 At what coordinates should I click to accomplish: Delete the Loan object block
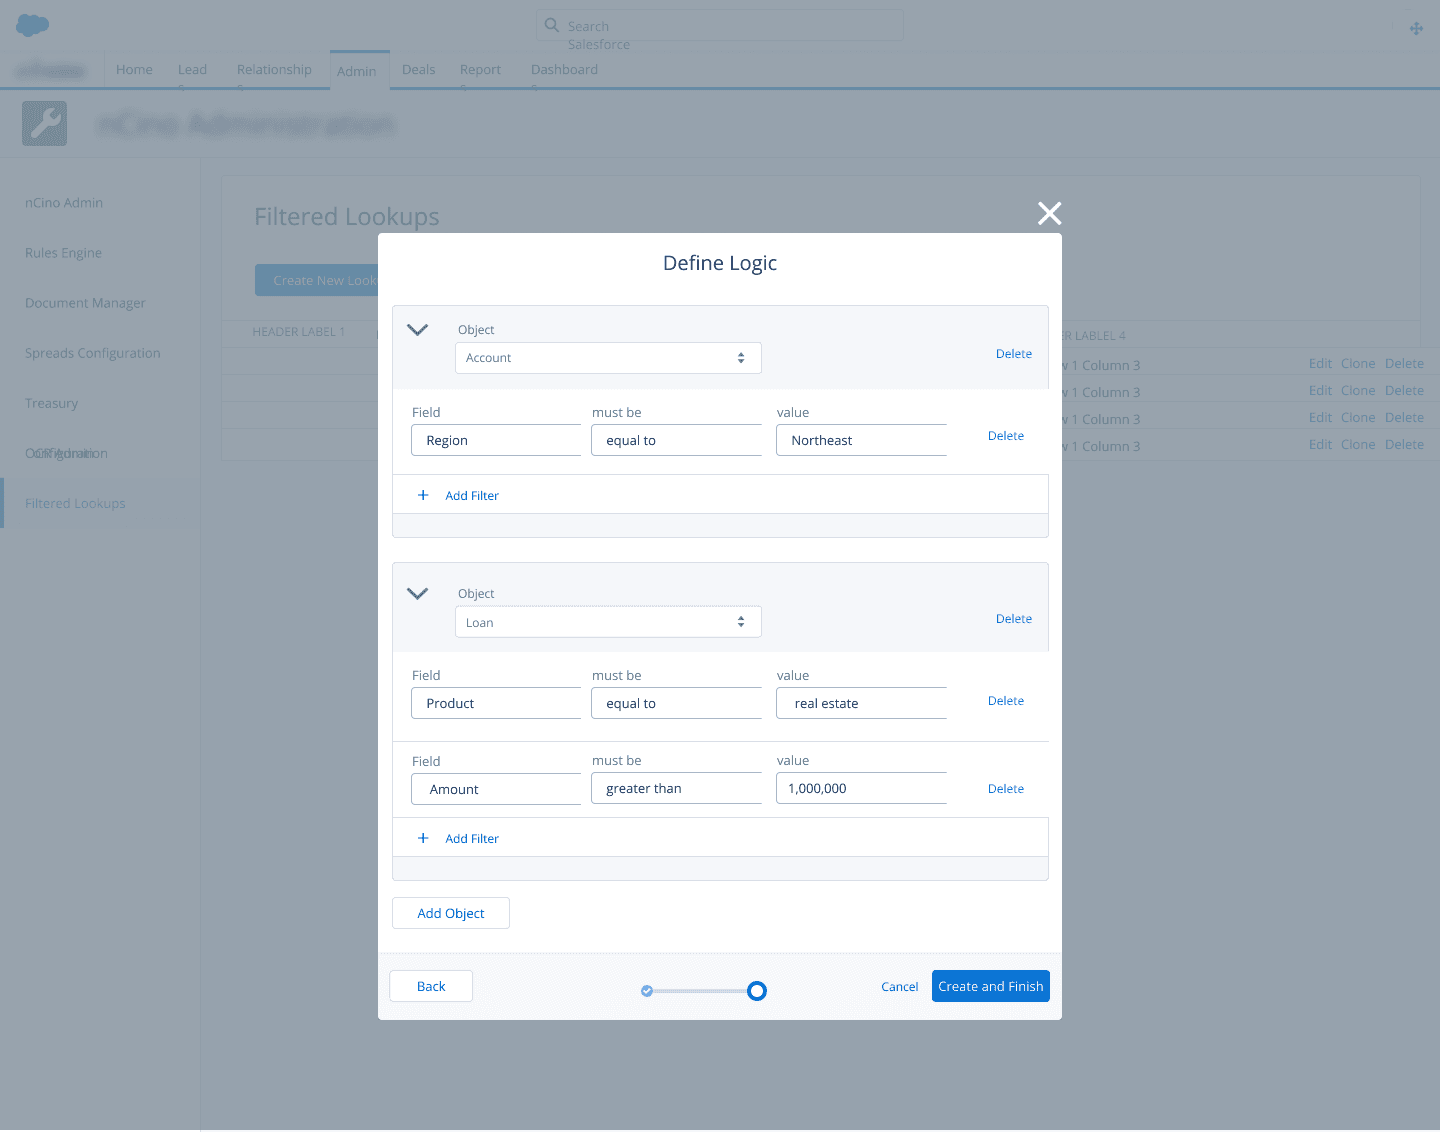click(1014, 619)
